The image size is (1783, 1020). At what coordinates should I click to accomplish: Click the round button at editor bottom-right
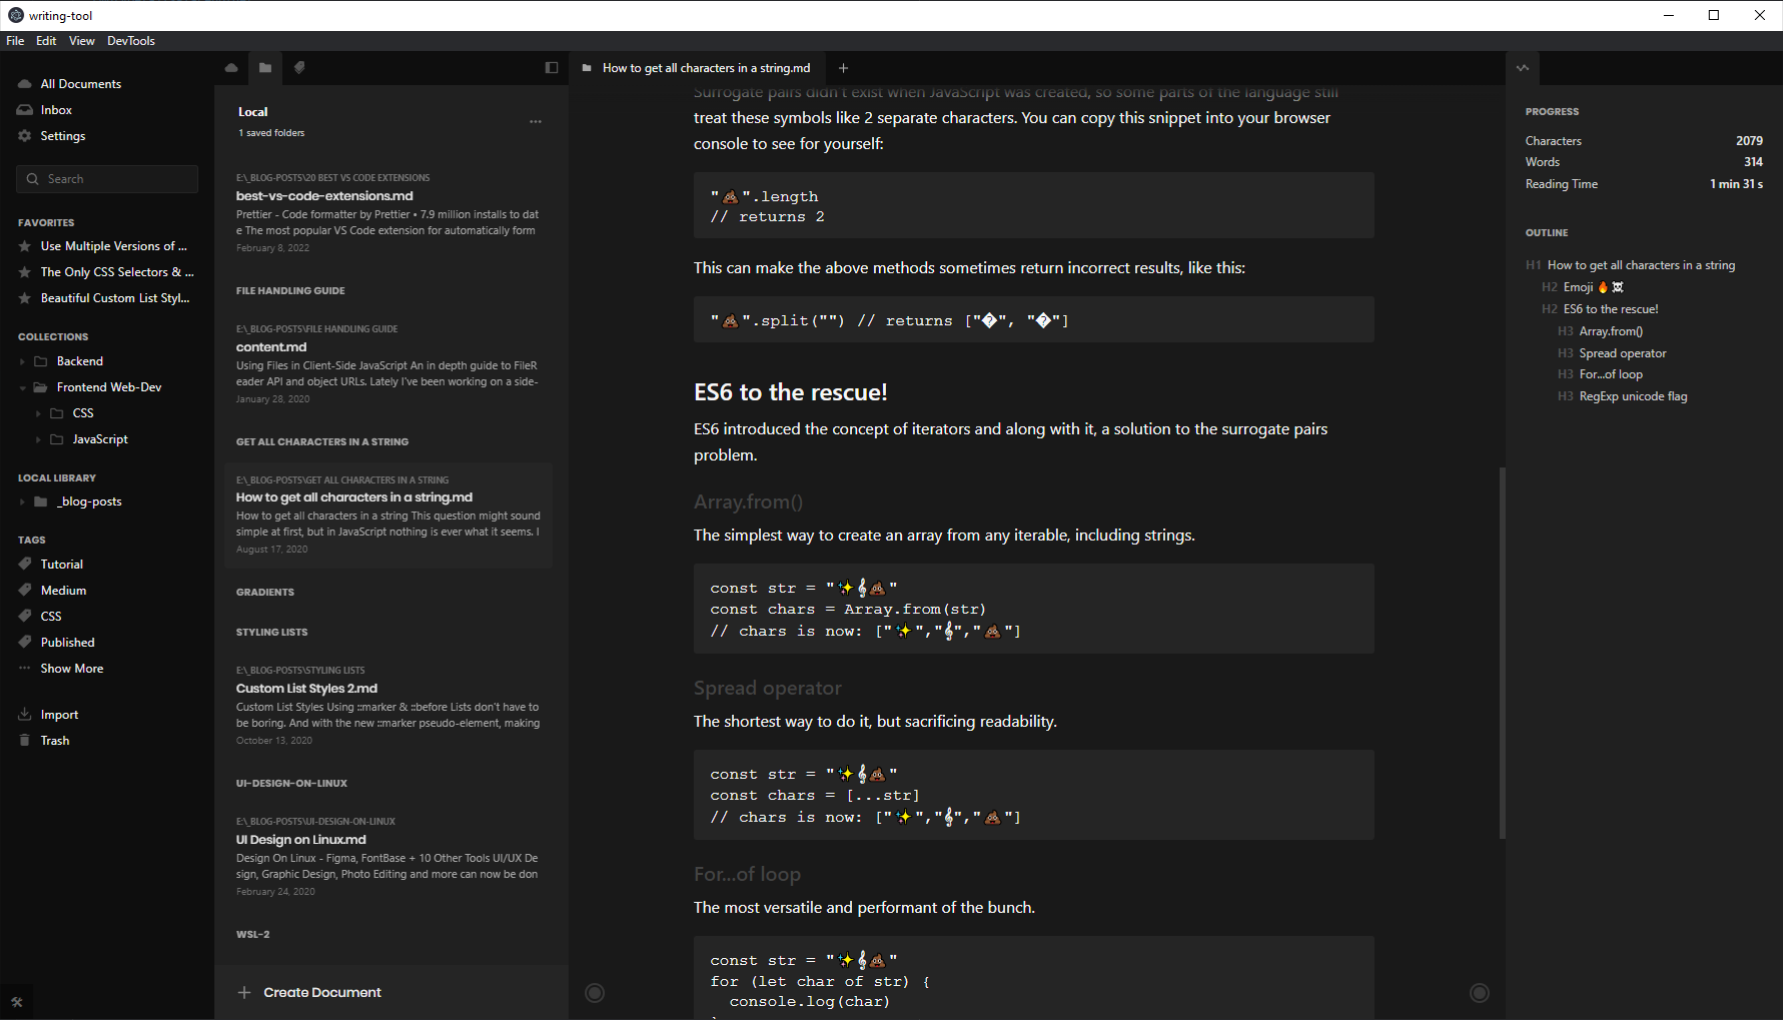coord(1479,992)
